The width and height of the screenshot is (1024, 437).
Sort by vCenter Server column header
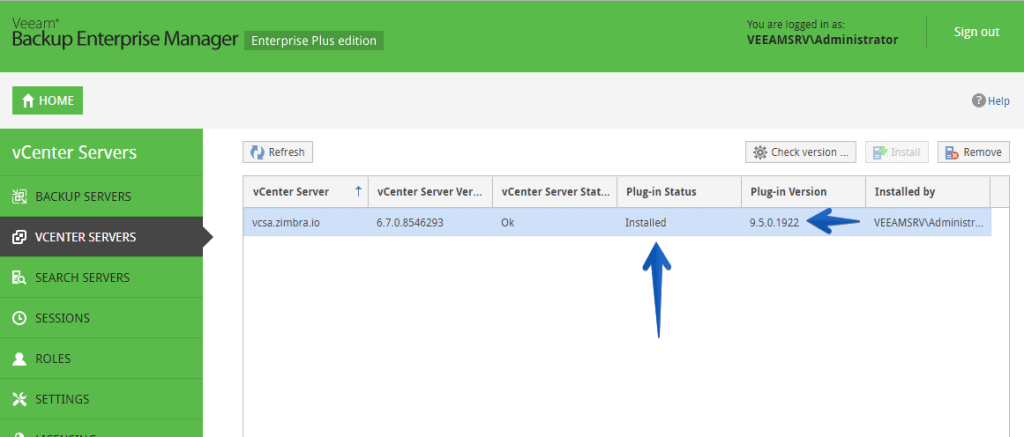point(306,192)
